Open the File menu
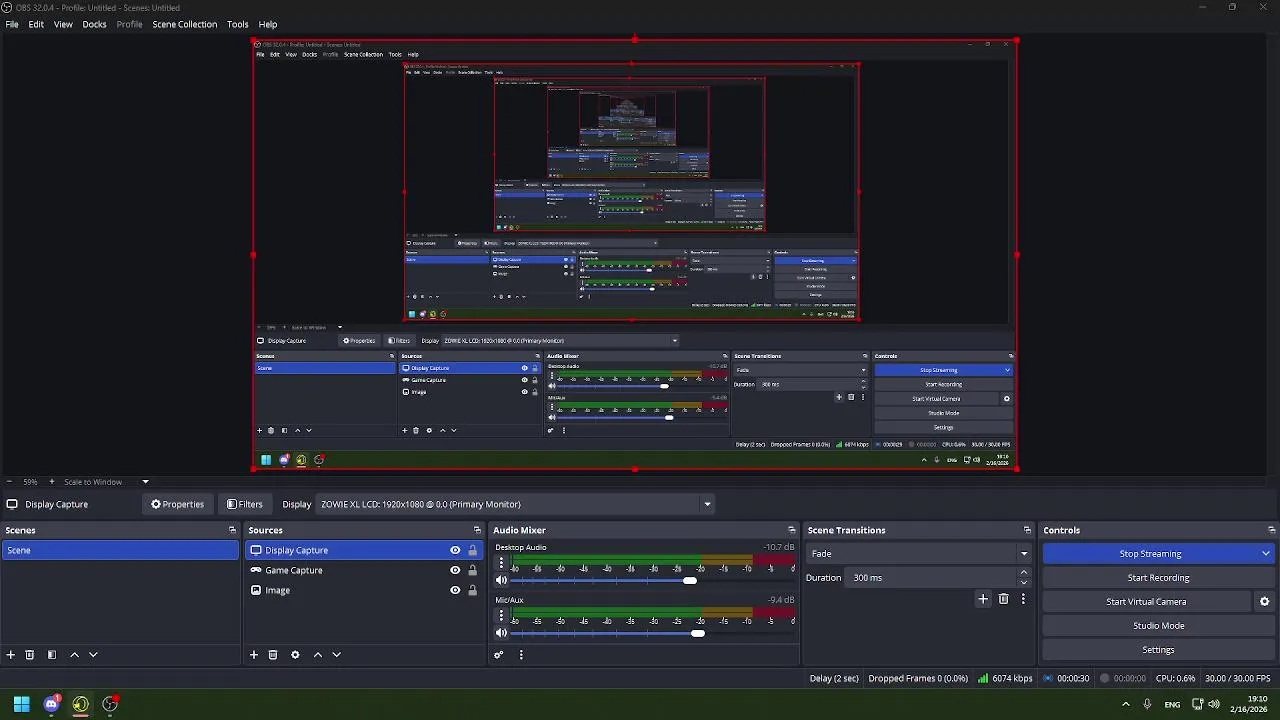1280x720 pixels. (x=12, y=24)
